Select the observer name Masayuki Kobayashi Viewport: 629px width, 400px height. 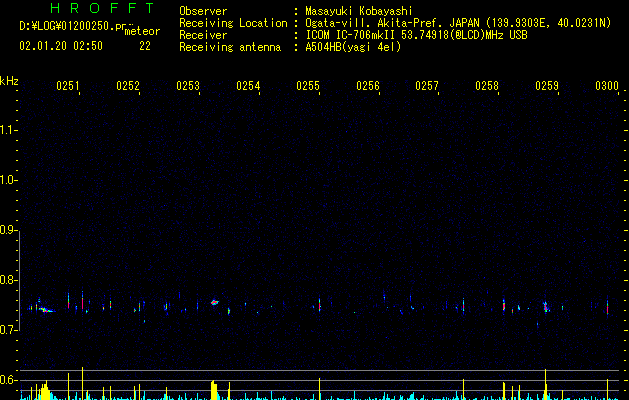[359, 11]
